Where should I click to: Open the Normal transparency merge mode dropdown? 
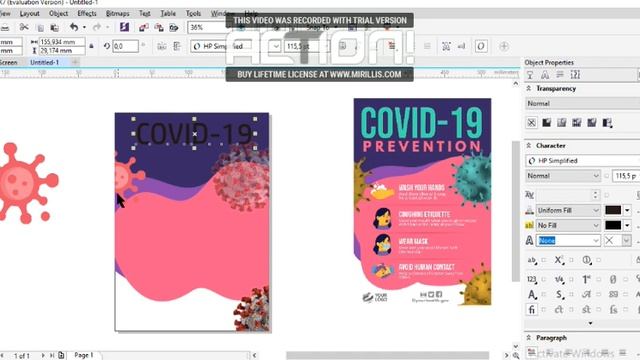click(582, 103)
